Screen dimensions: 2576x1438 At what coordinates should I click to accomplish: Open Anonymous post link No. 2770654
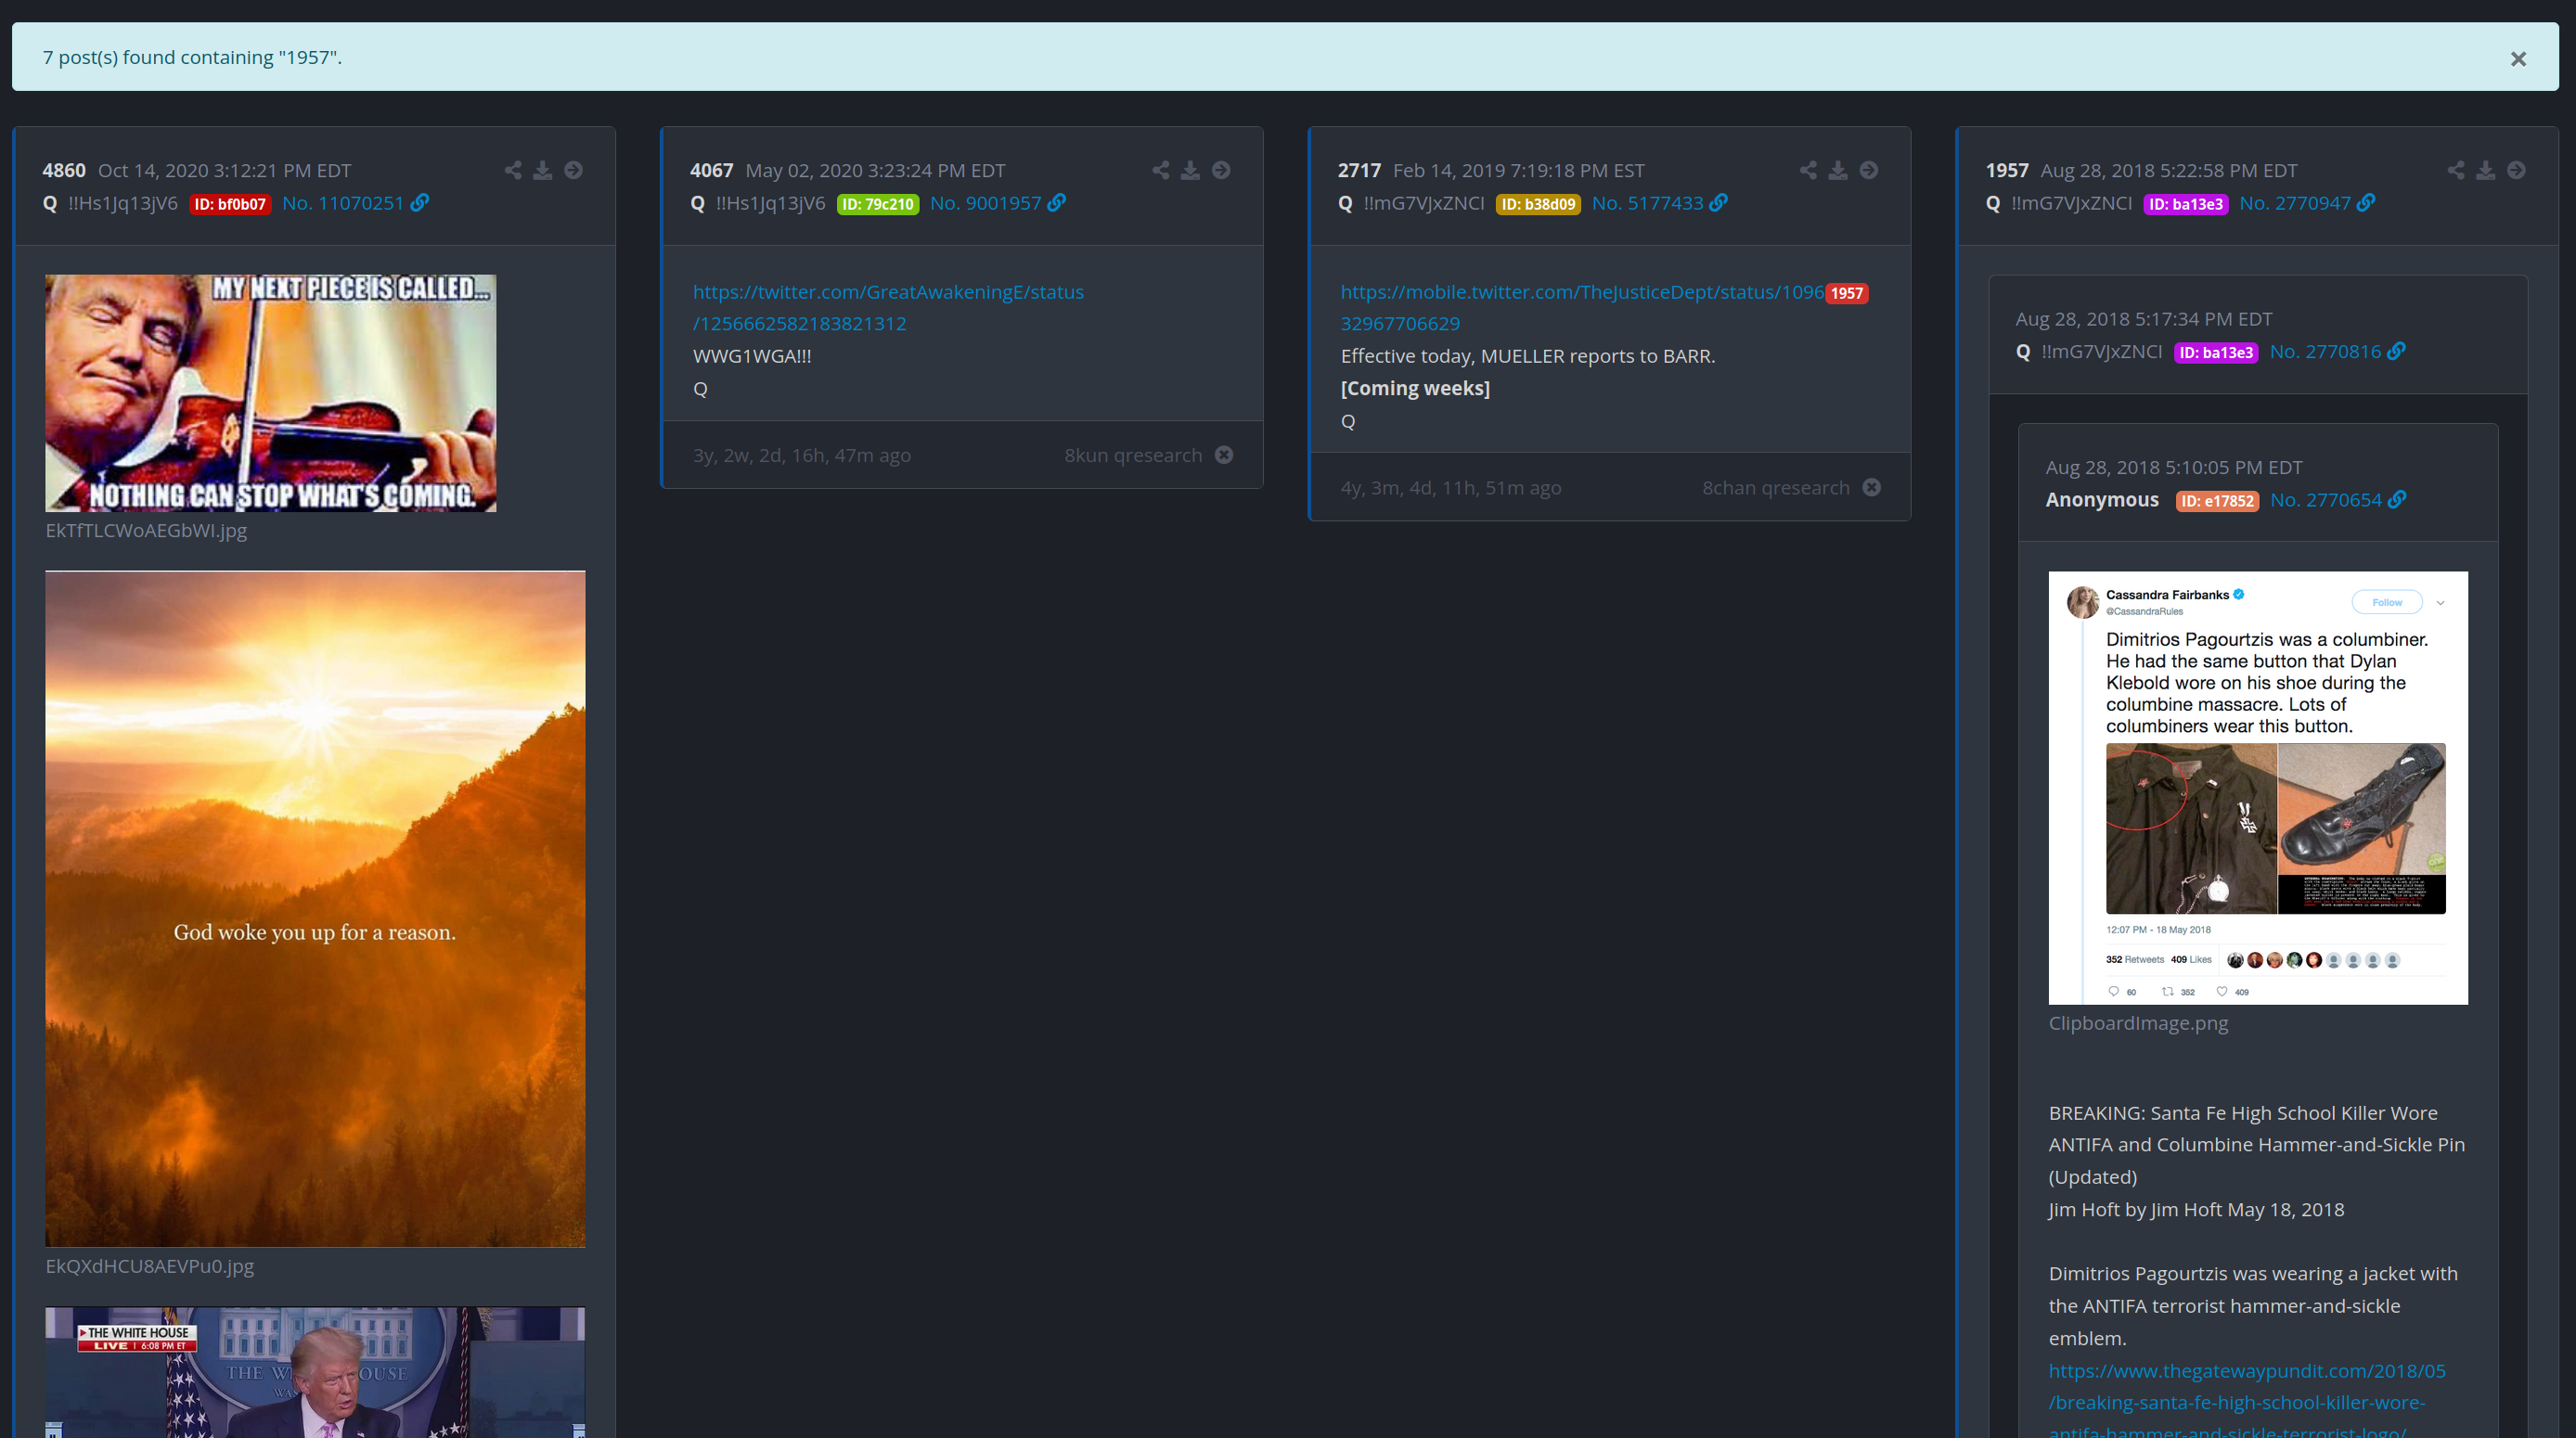click(2326, 500)
